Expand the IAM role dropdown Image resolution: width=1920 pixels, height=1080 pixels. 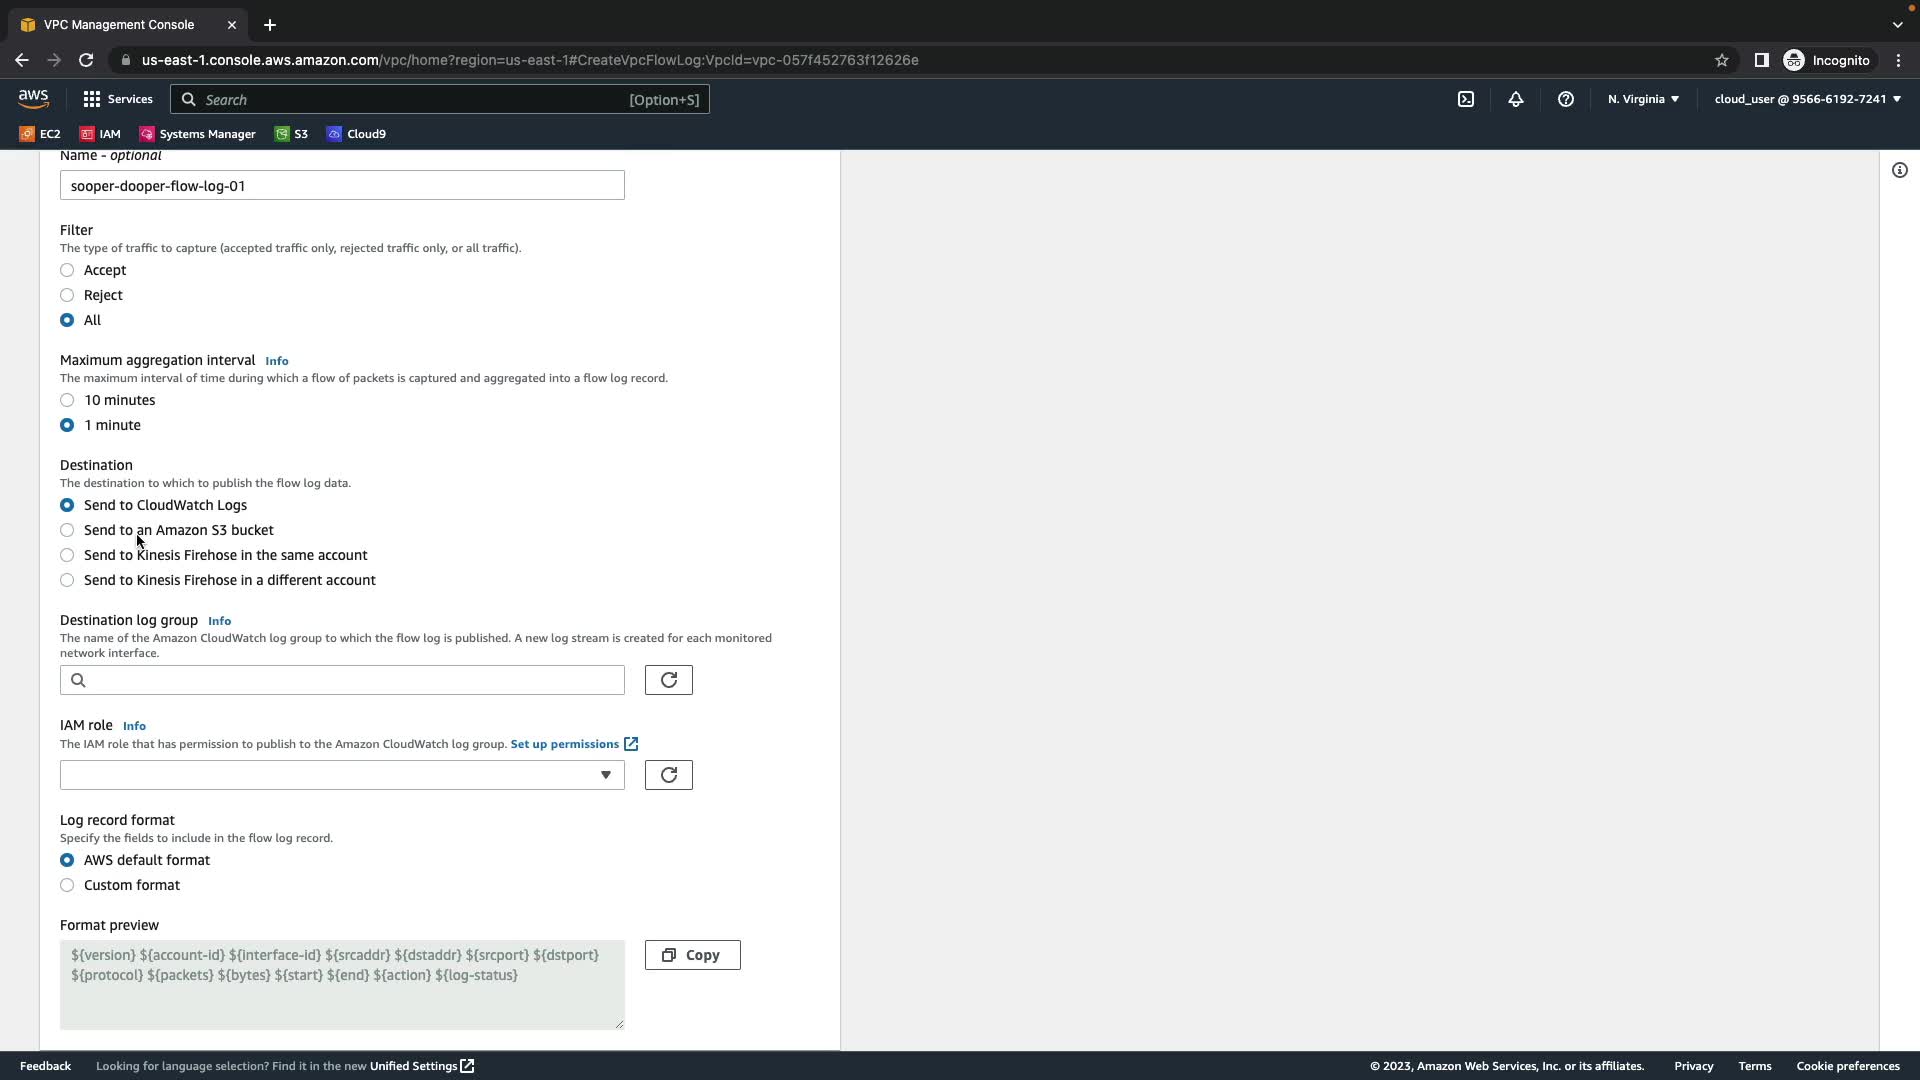coord(342,775)
